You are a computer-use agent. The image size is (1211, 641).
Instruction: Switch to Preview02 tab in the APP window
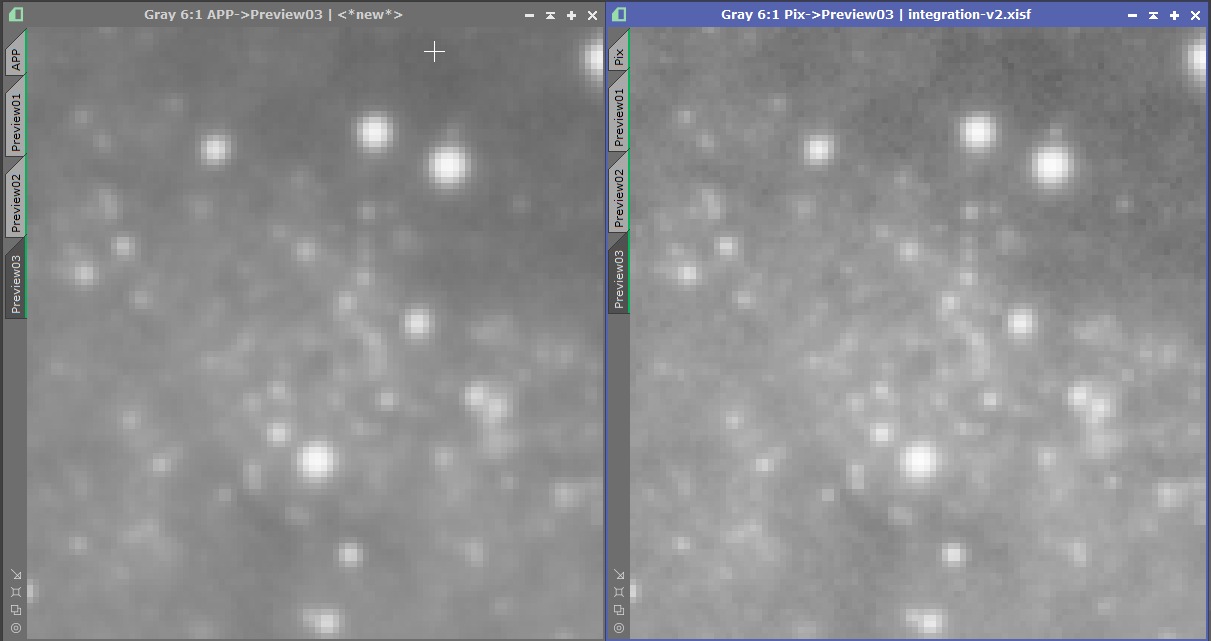[x=15, y=198]
